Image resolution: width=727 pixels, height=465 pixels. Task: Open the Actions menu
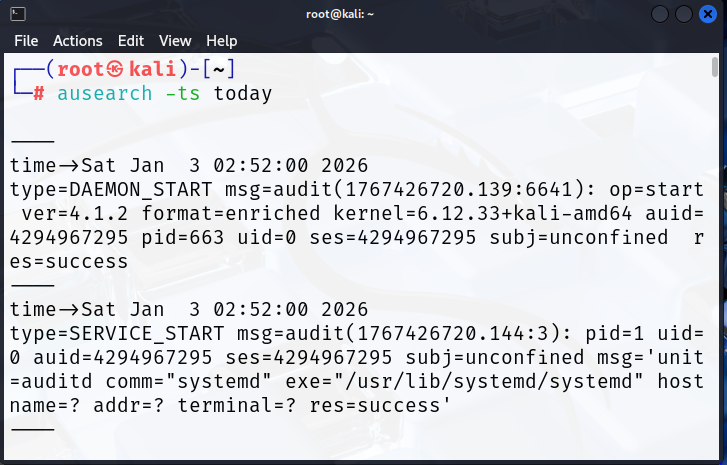tap(77, 41)
